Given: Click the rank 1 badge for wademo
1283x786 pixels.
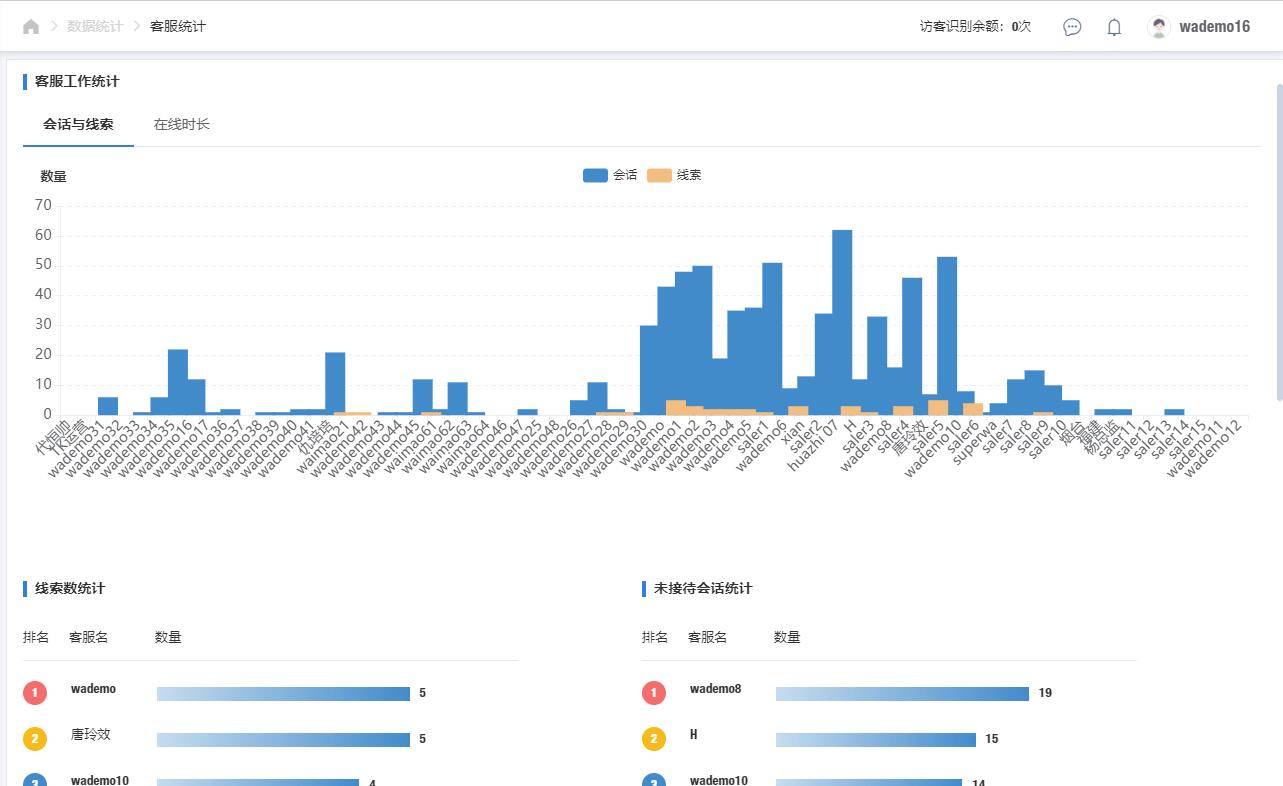Looking at the screenshot, I should 35,692.
